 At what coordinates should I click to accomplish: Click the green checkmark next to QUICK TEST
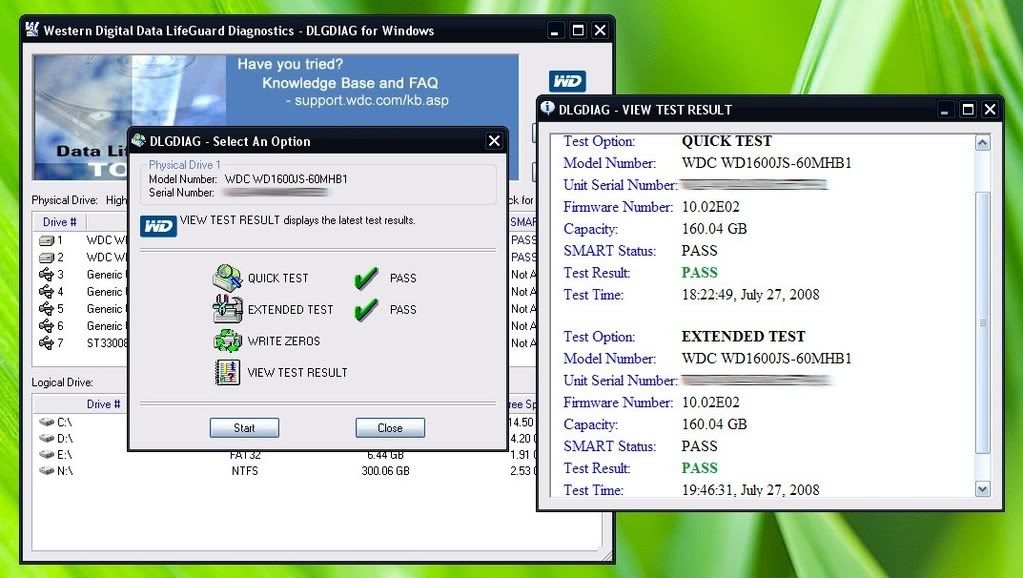click(x=366, y=278)
